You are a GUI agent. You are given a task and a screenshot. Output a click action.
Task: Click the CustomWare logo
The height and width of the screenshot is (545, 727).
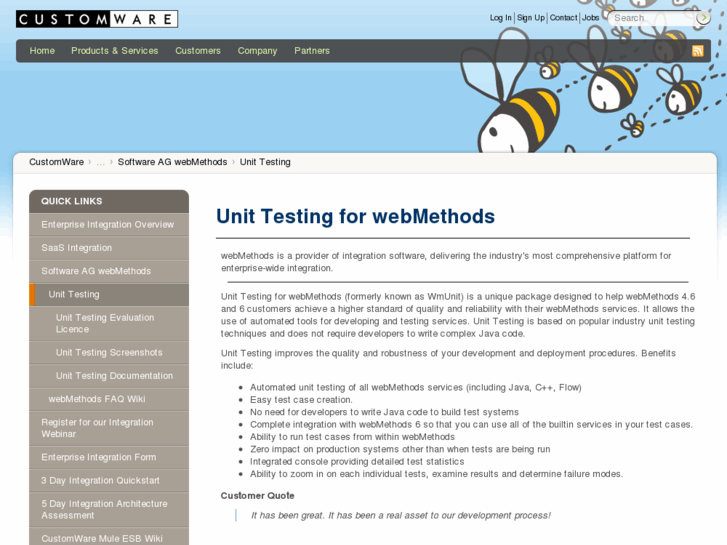click(x=97, y=19)
